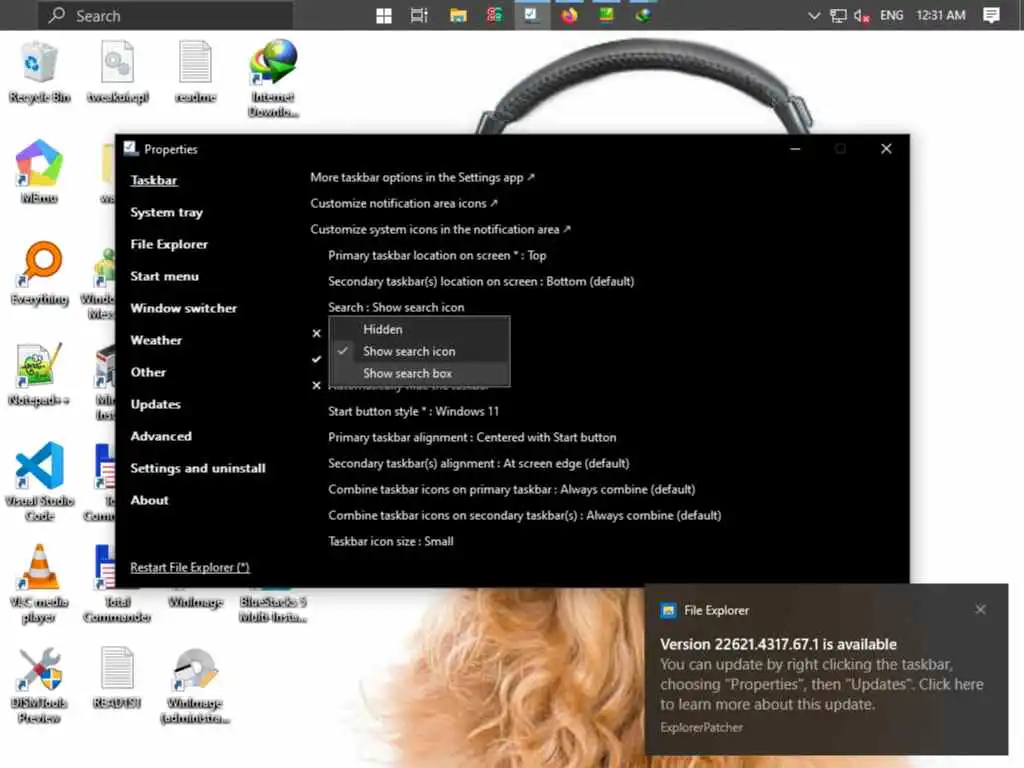Switch to the File Explorer section
Viewport: 1024px width, 768px height.
click(x=169, y=244)
